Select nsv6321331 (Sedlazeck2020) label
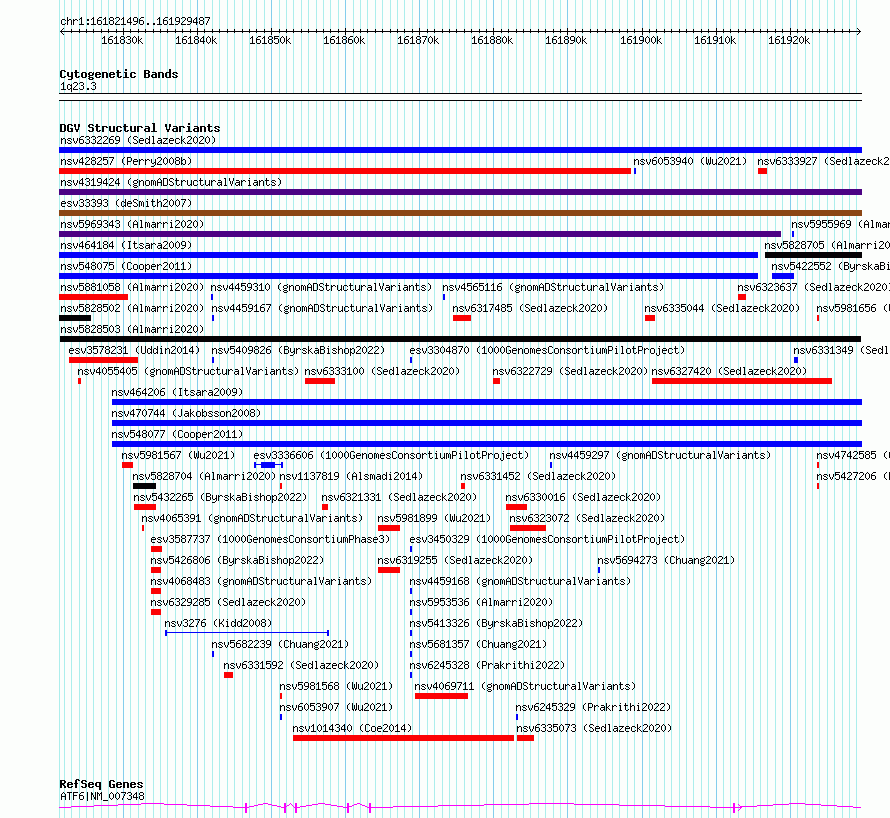This screenshot has width=890, height=818. pos(399,497)
